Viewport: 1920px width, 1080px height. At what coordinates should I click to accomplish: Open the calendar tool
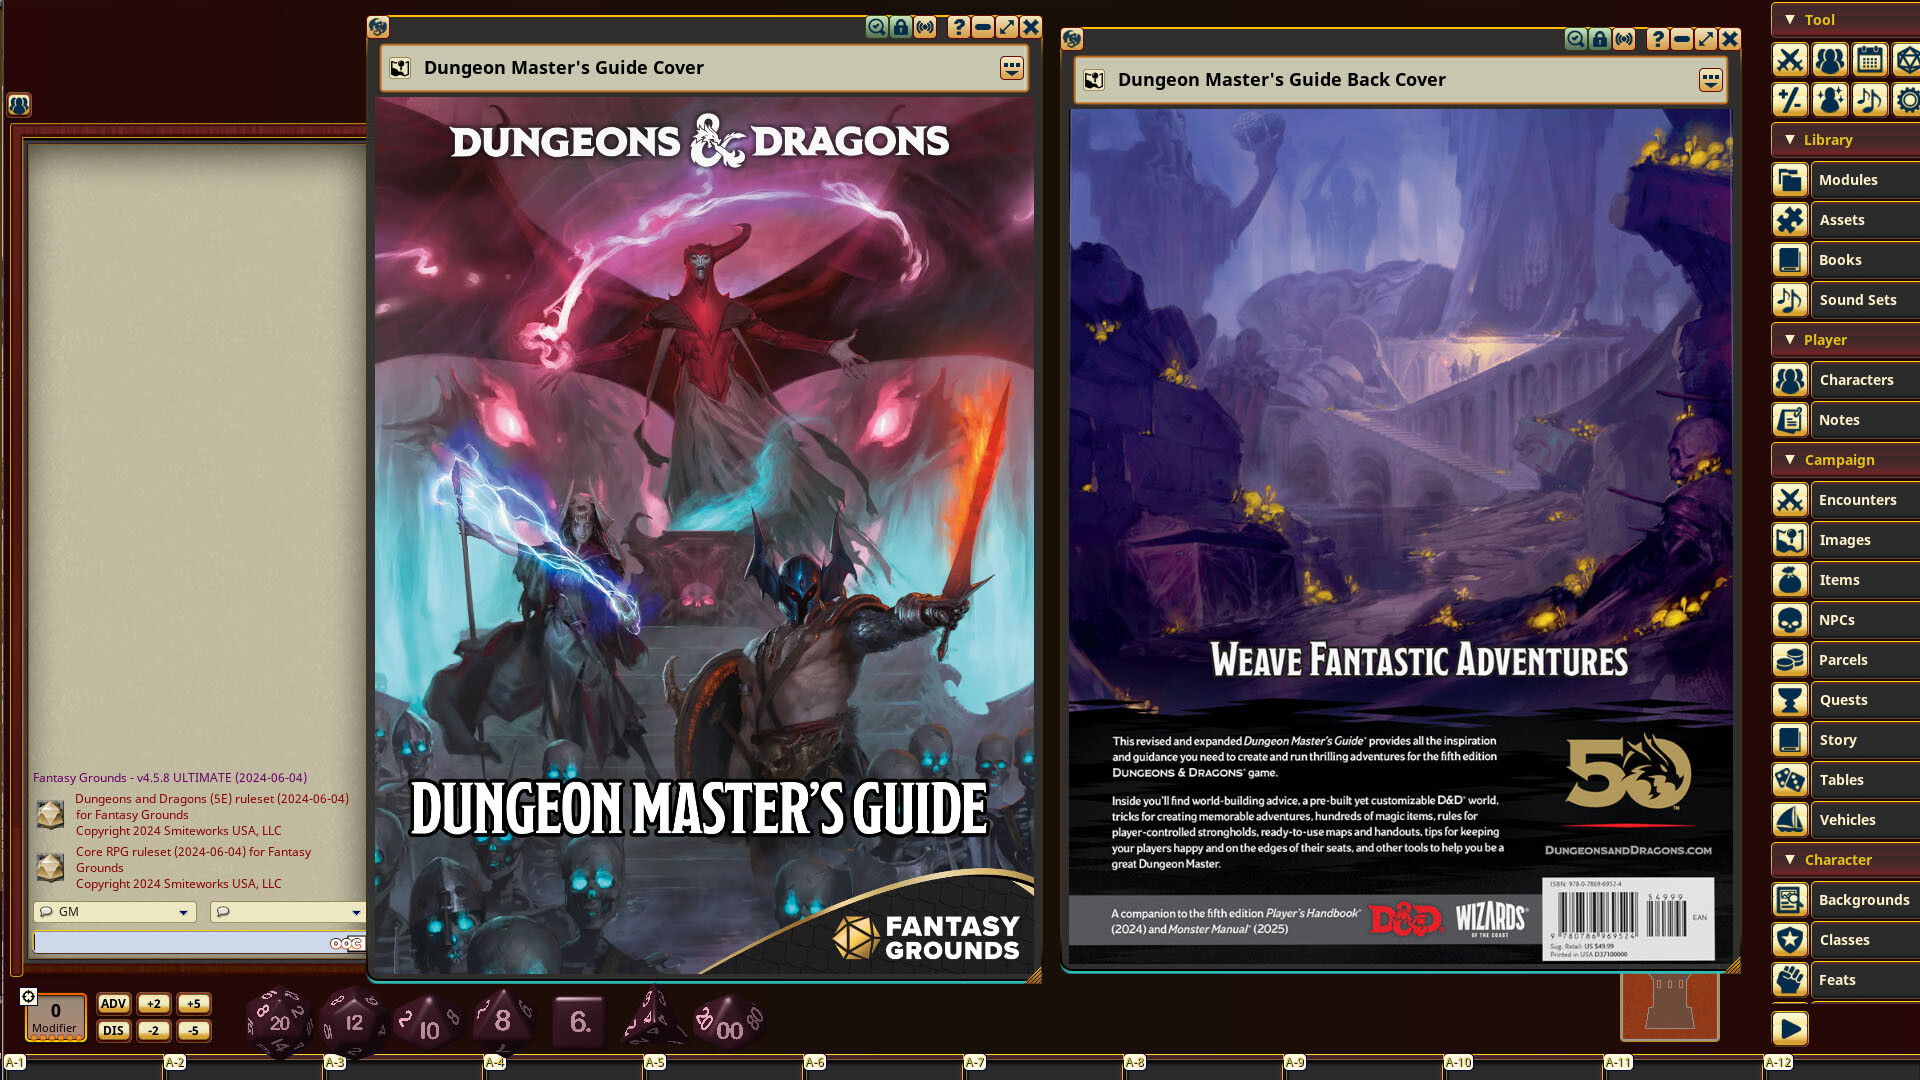click(x=1869, y=60)
